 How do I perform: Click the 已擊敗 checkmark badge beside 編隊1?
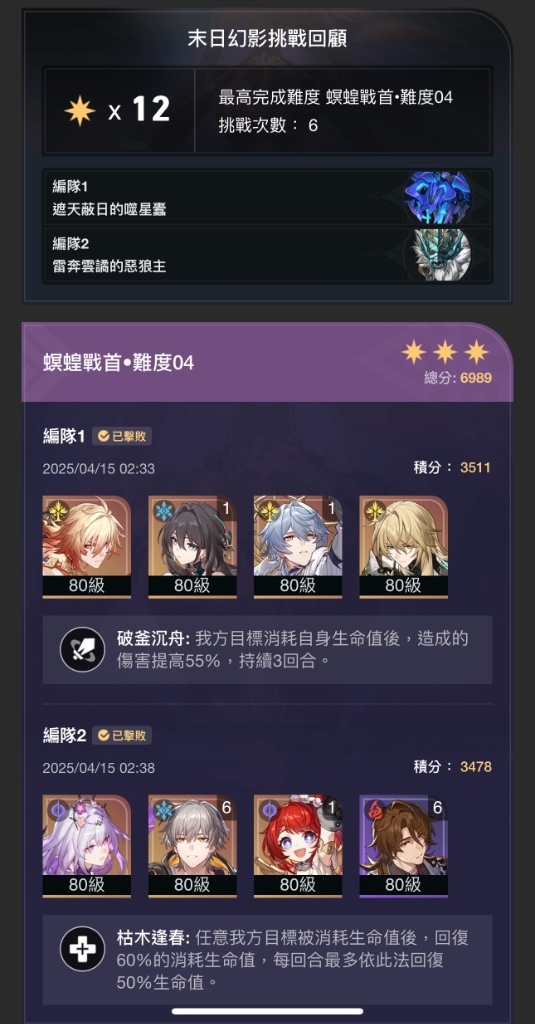(x=122, y=436)
